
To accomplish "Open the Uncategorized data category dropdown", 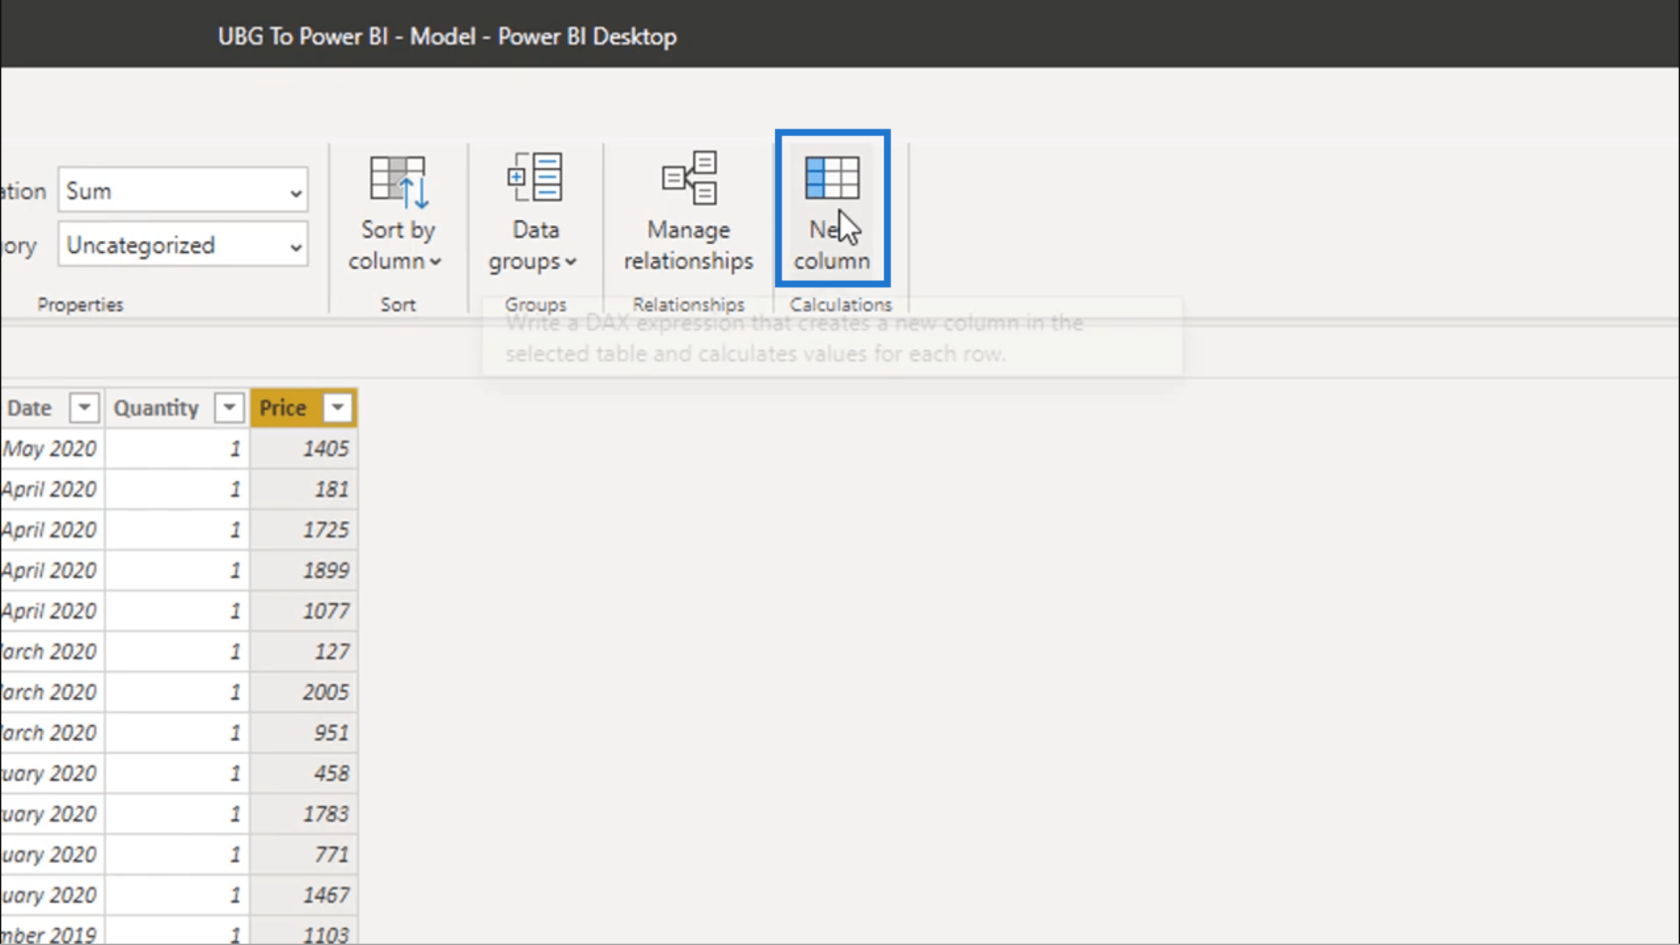I will (x=183, y=245).
